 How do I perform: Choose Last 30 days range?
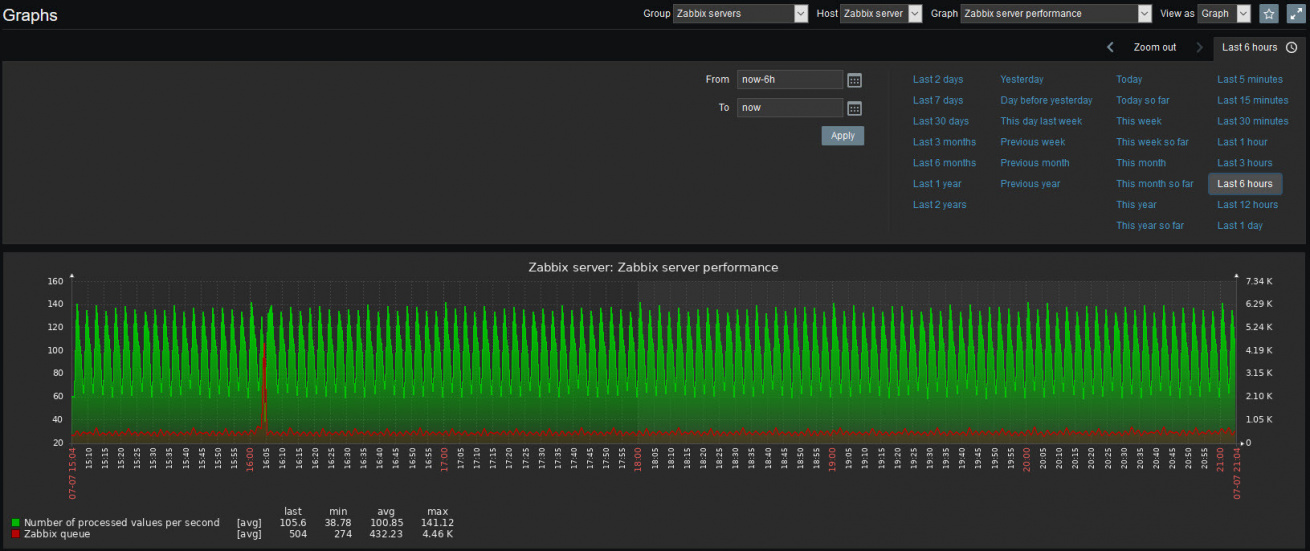coord(941,121)
